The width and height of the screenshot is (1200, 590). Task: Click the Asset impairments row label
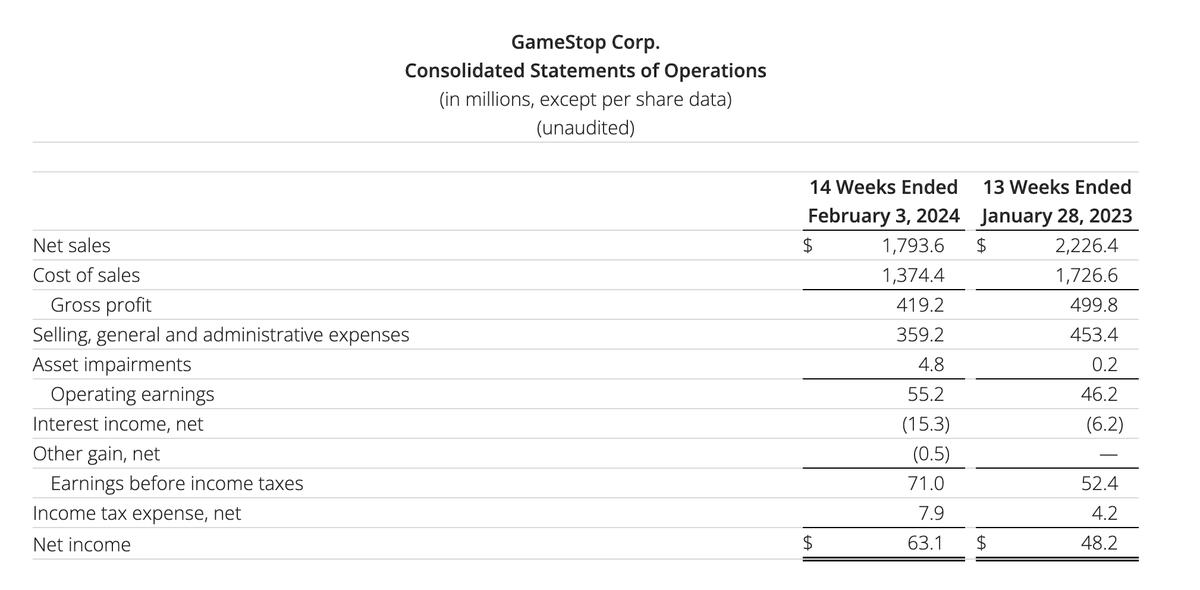112,365
